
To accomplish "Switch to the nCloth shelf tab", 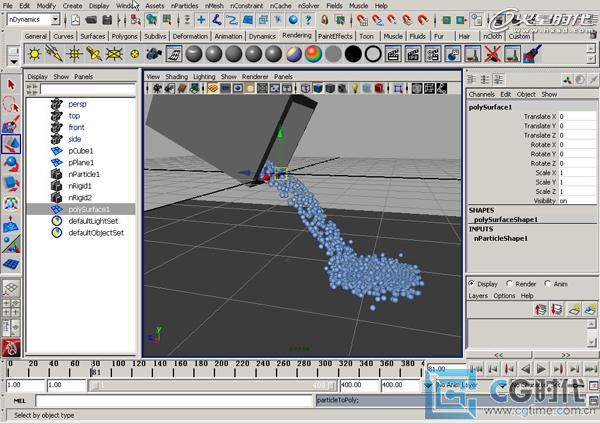I will tap(492, 36).
